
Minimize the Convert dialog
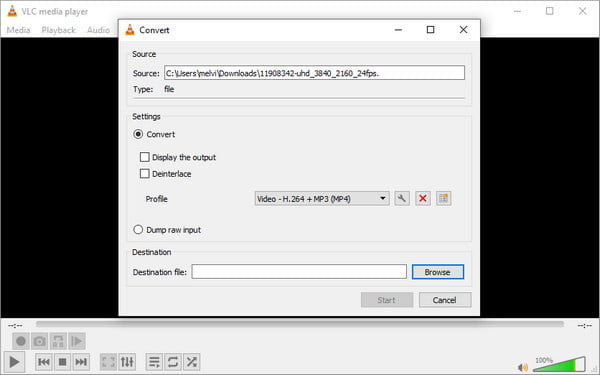pos(398,30)
